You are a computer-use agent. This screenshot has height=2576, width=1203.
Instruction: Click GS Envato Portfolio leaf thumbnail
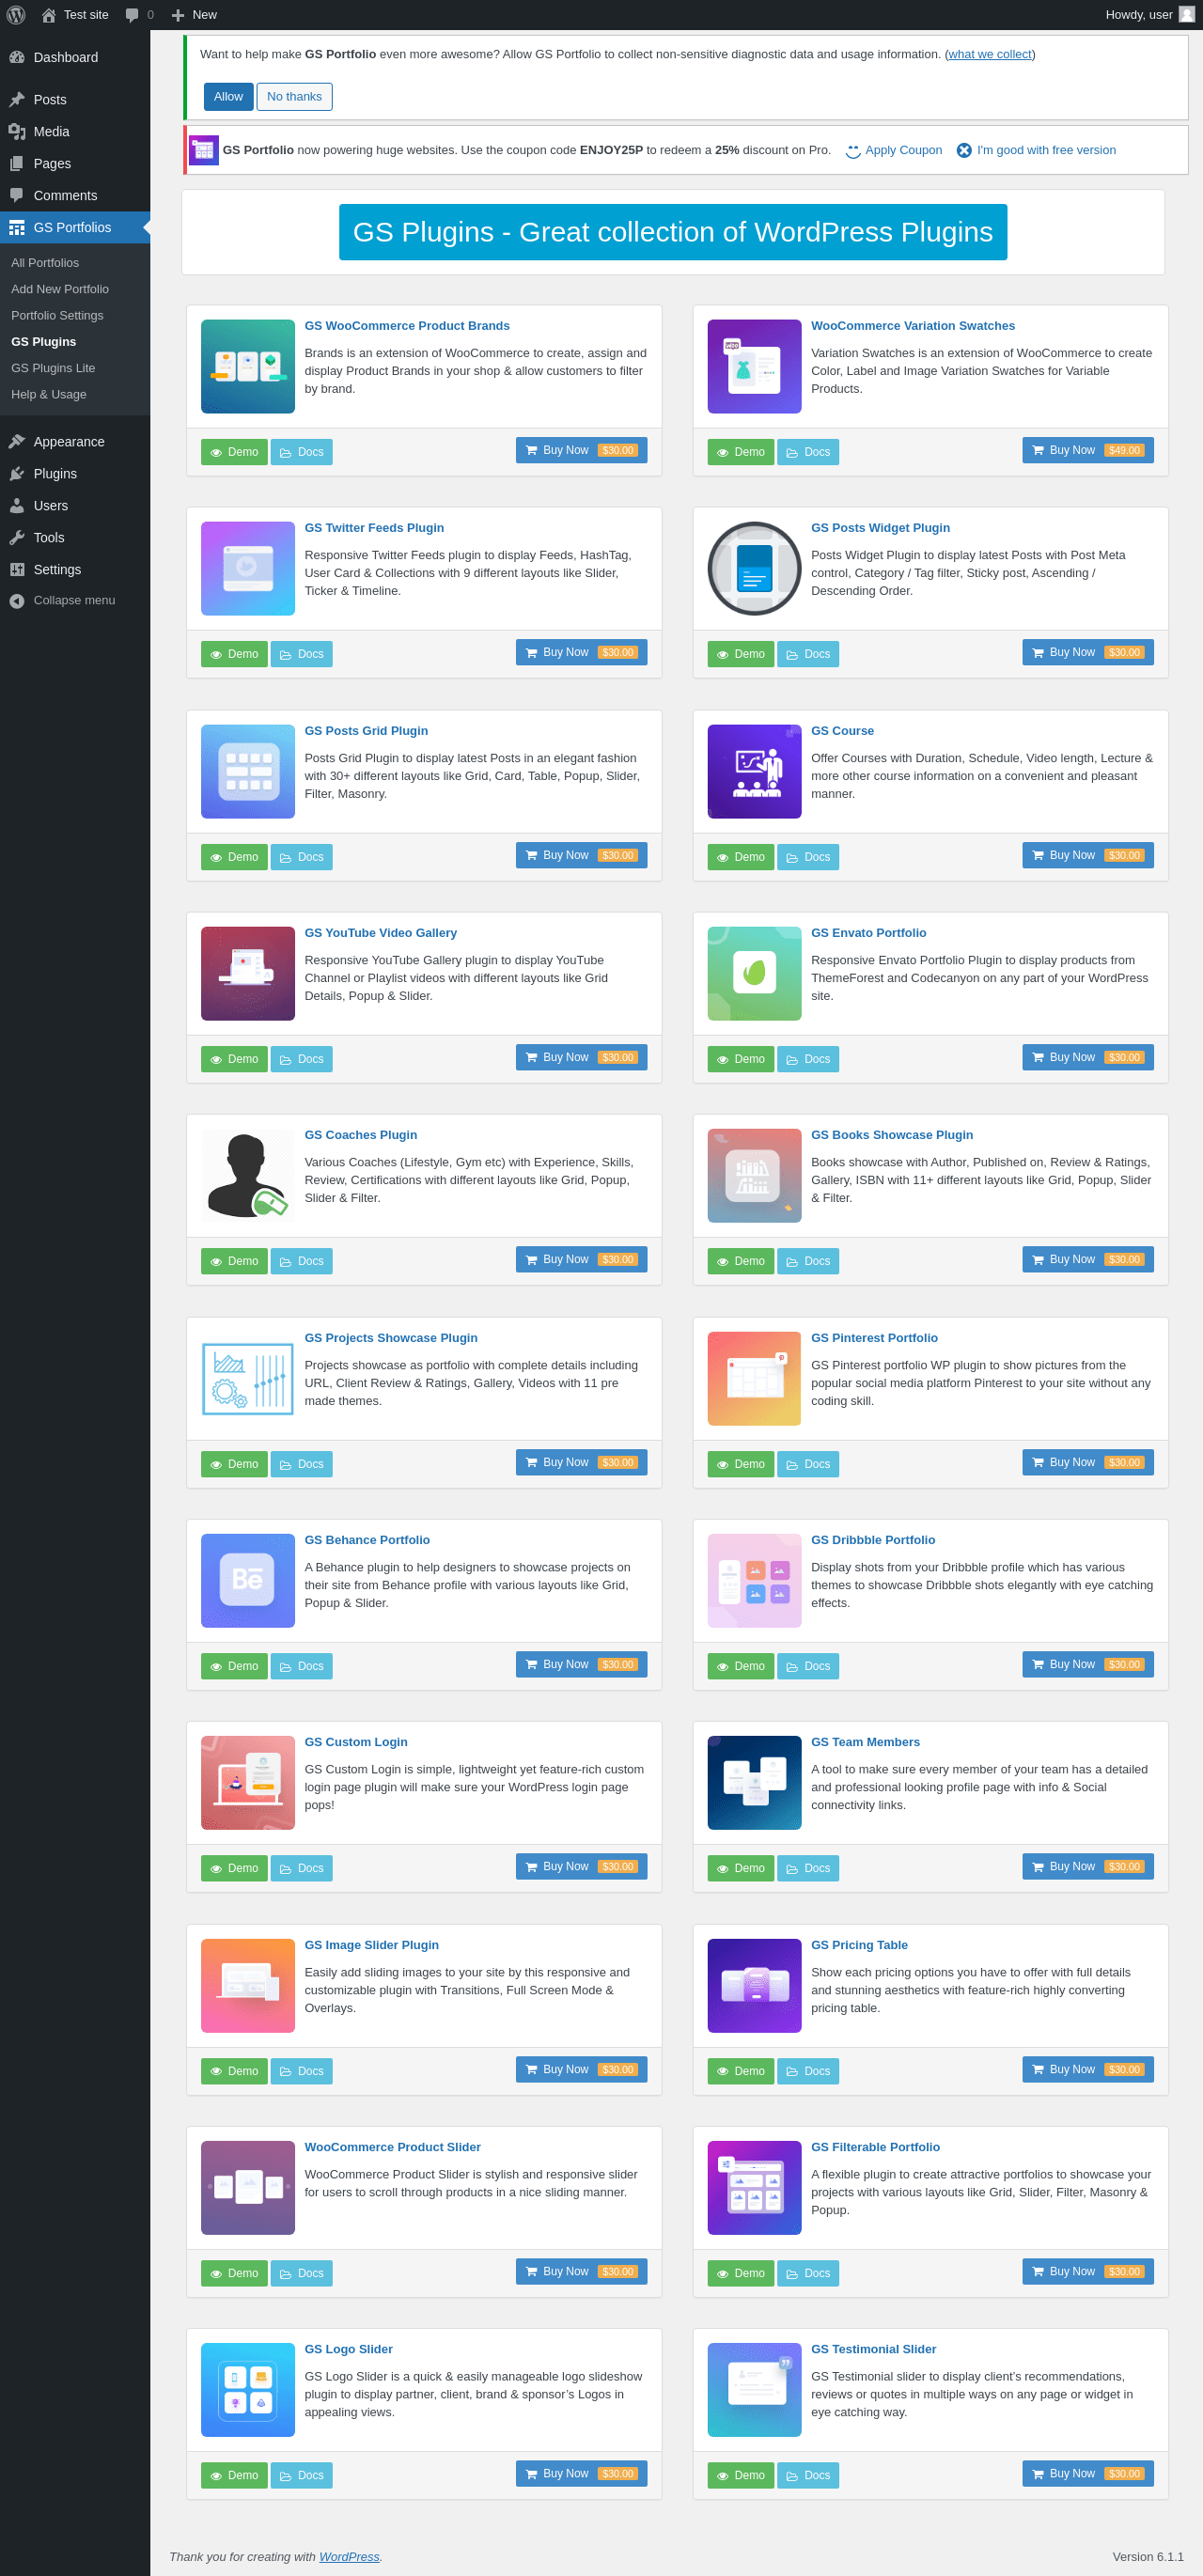point(754,973)
